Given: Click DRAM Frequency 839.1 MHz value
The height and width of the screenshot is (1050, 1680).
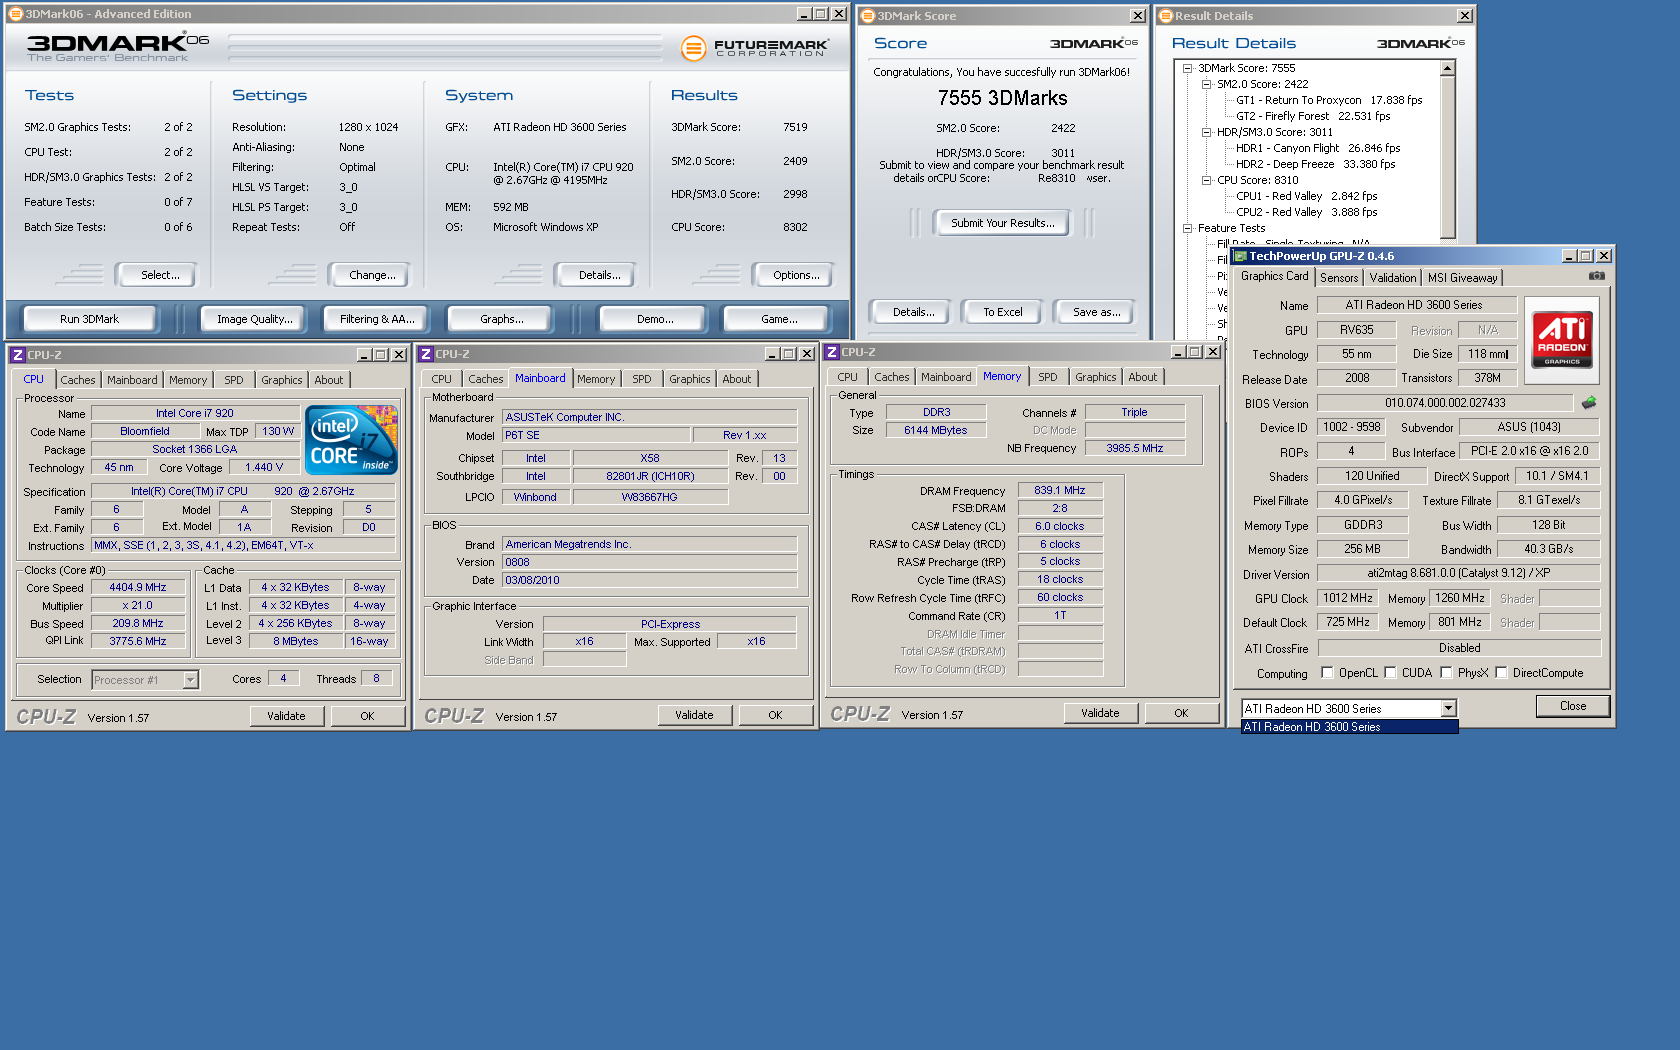Looking at the screenshot, I should [x=1059, y=490].
